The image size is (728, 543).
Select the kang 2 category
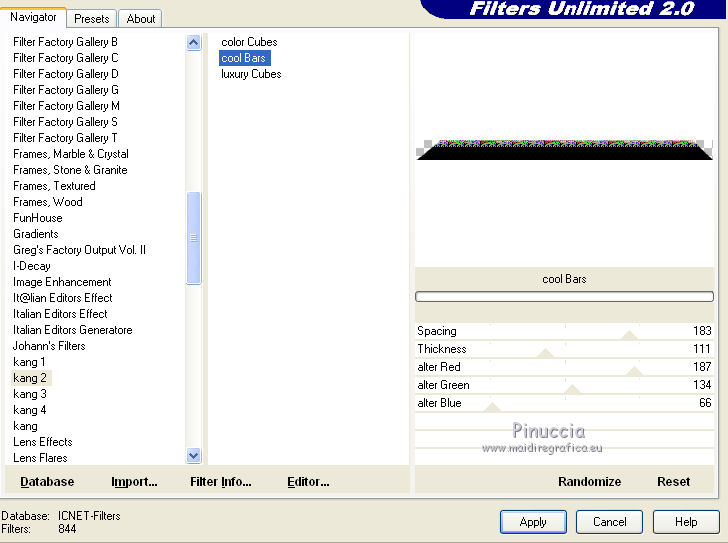(x=30, y=378)
